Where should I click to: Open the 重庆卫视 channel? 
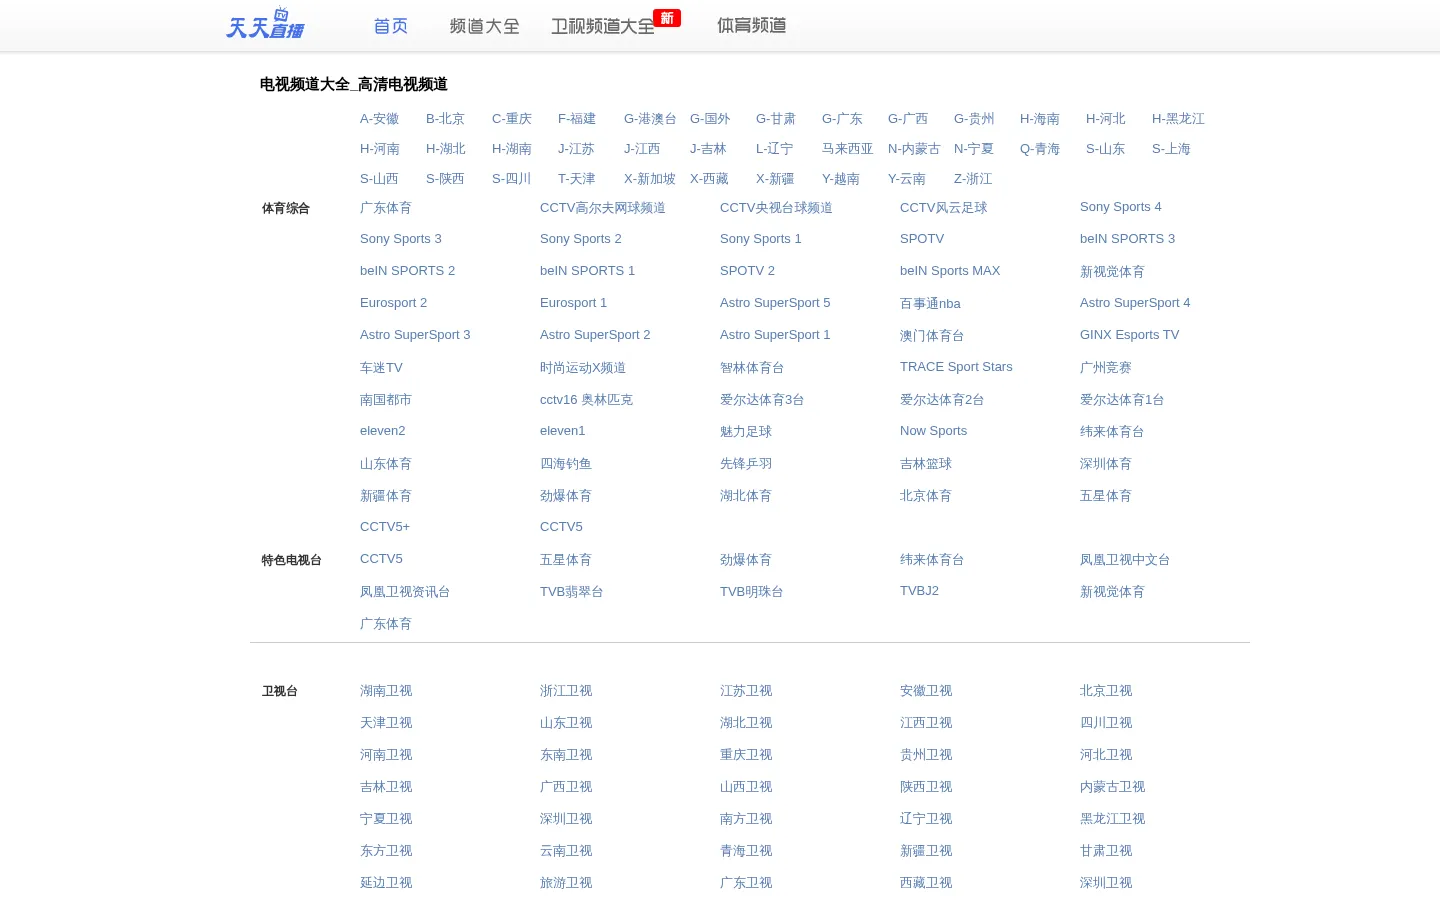pos(746,755)
